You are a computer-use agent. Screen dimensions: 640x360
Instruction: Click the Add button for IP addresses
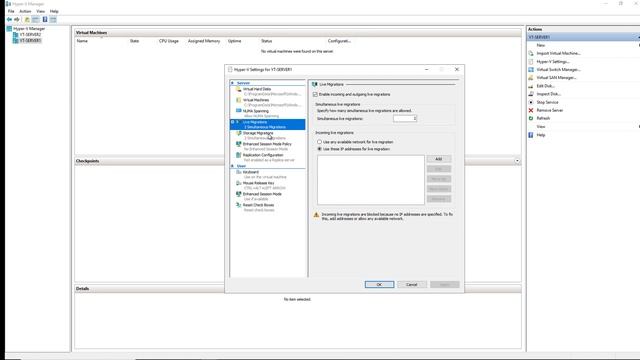(439, 159)
